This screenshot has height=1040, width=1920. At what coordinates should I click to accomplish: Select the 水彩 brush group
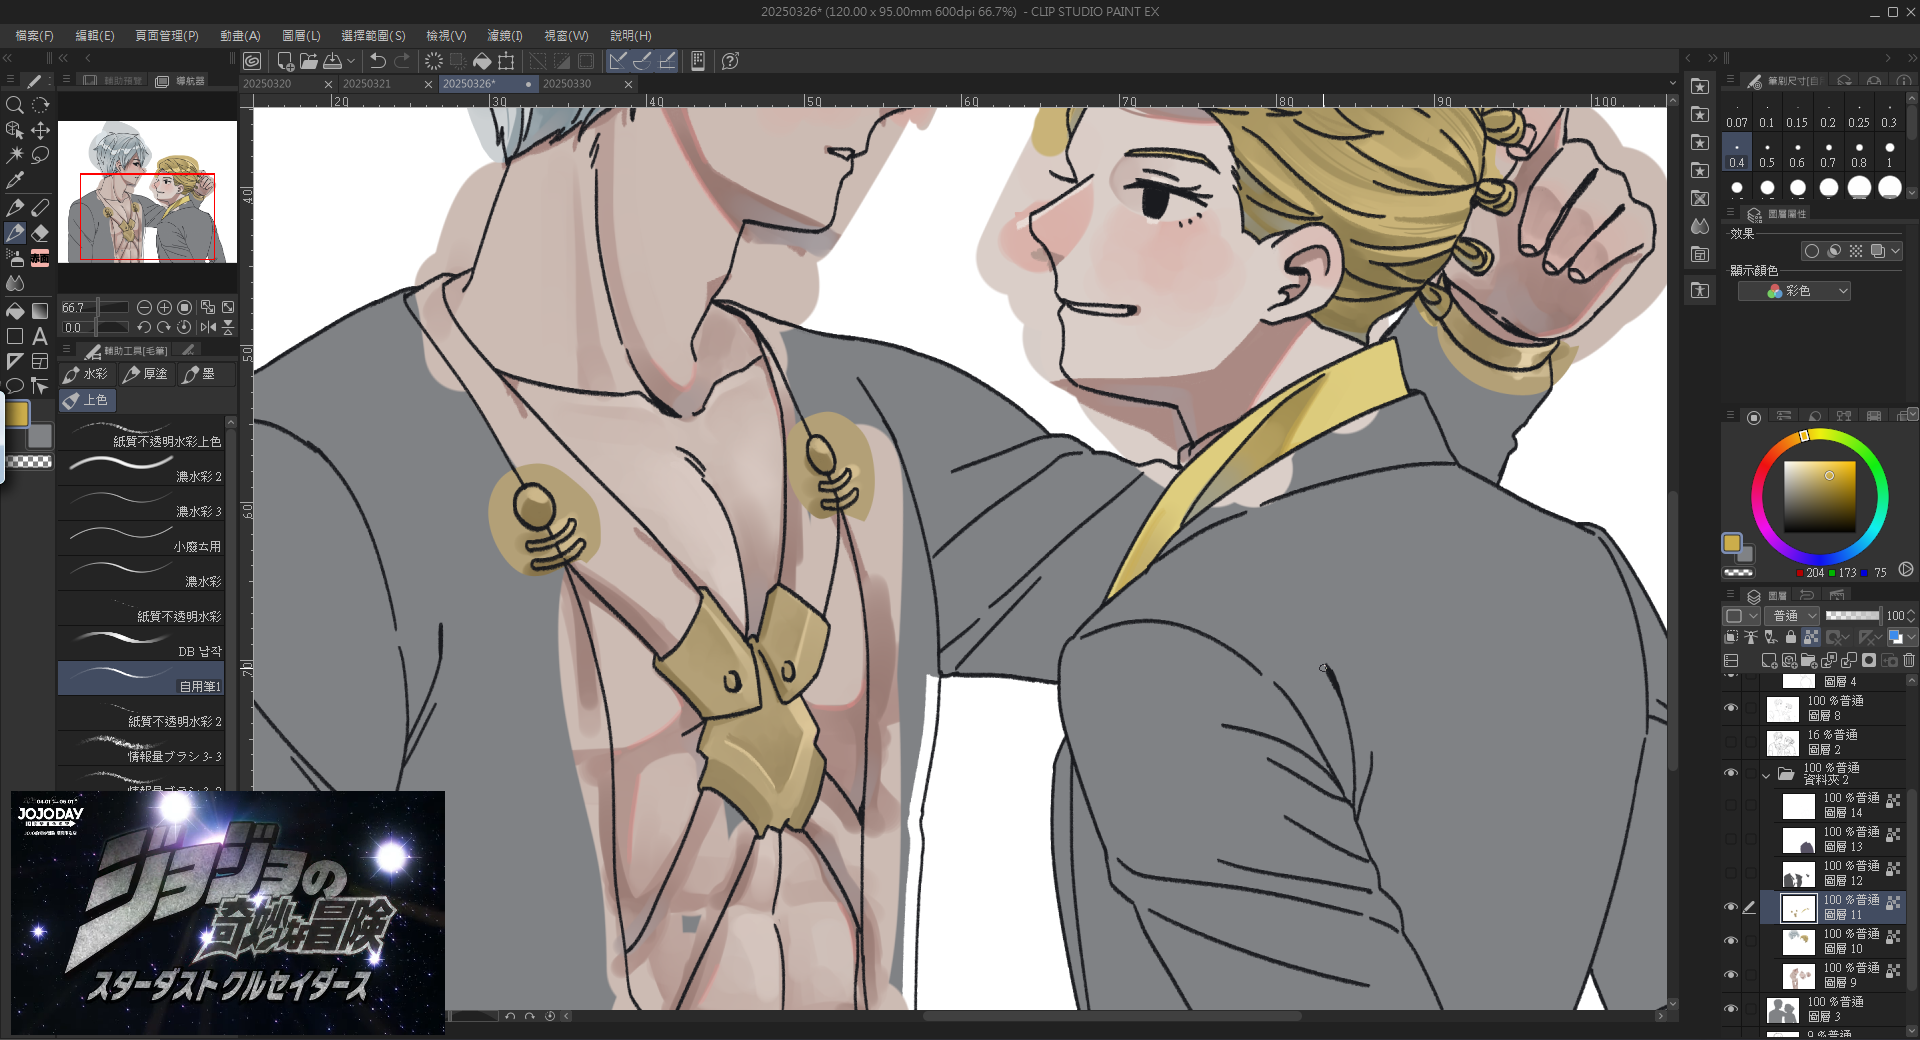(87, 374)
